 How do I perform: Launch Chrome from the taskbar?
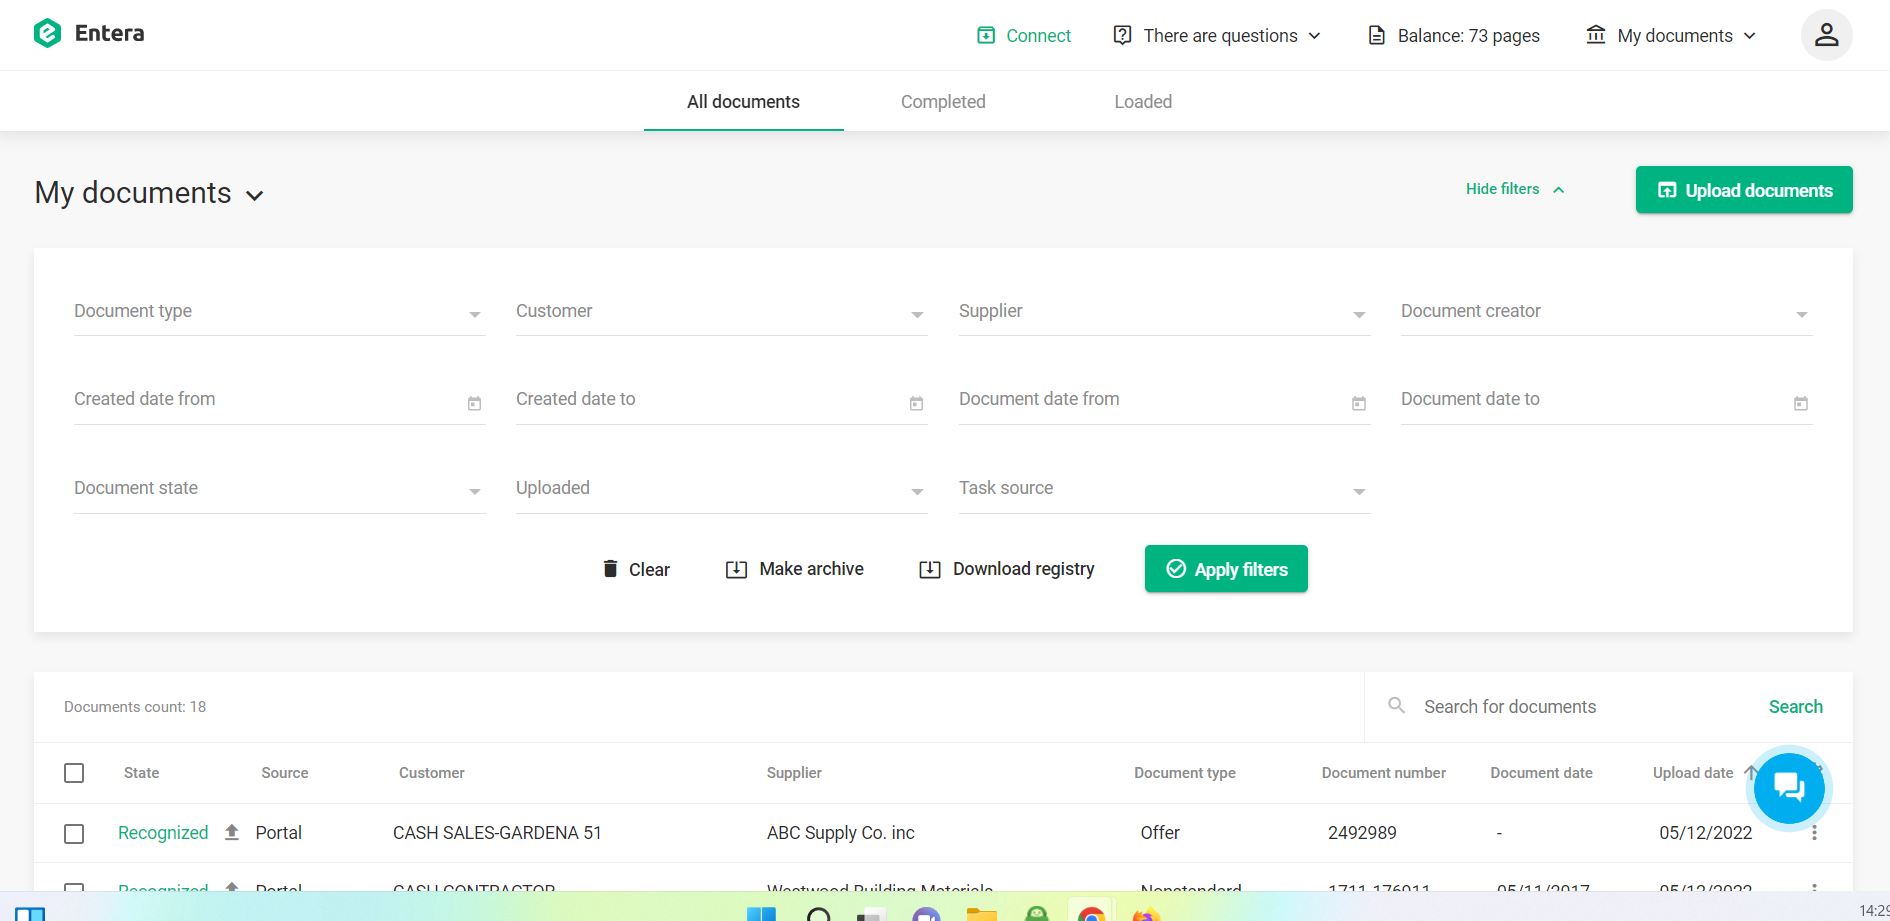1090,913
